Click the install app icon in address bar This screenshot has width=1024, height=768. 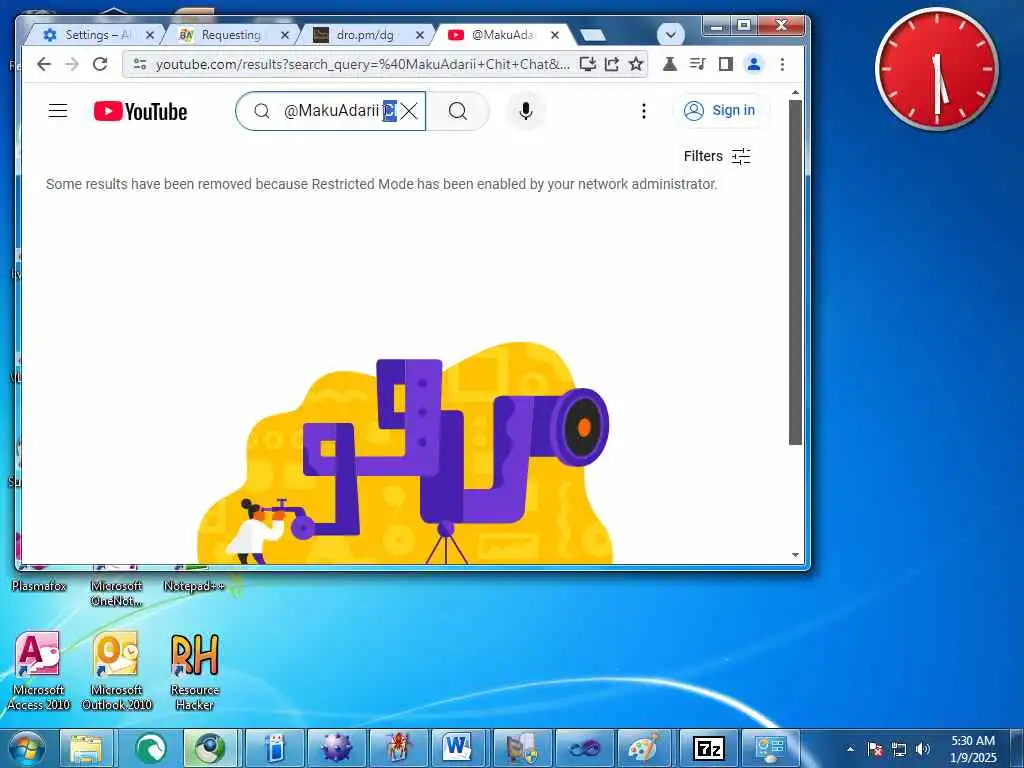588,64
